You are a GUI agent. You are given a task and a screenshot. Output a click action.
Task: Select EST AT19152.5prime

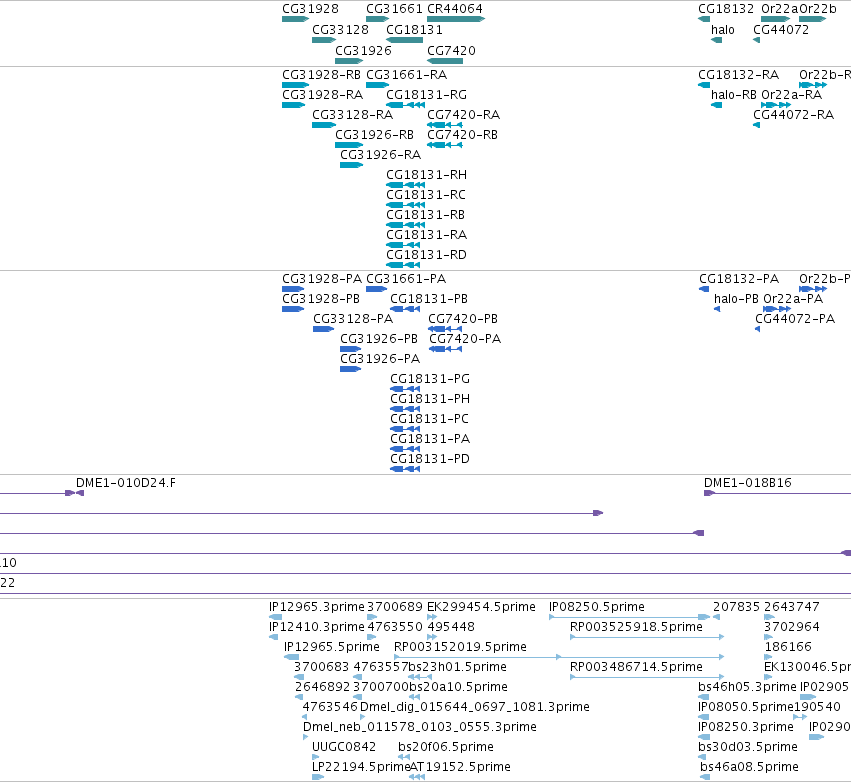point(417,777)
